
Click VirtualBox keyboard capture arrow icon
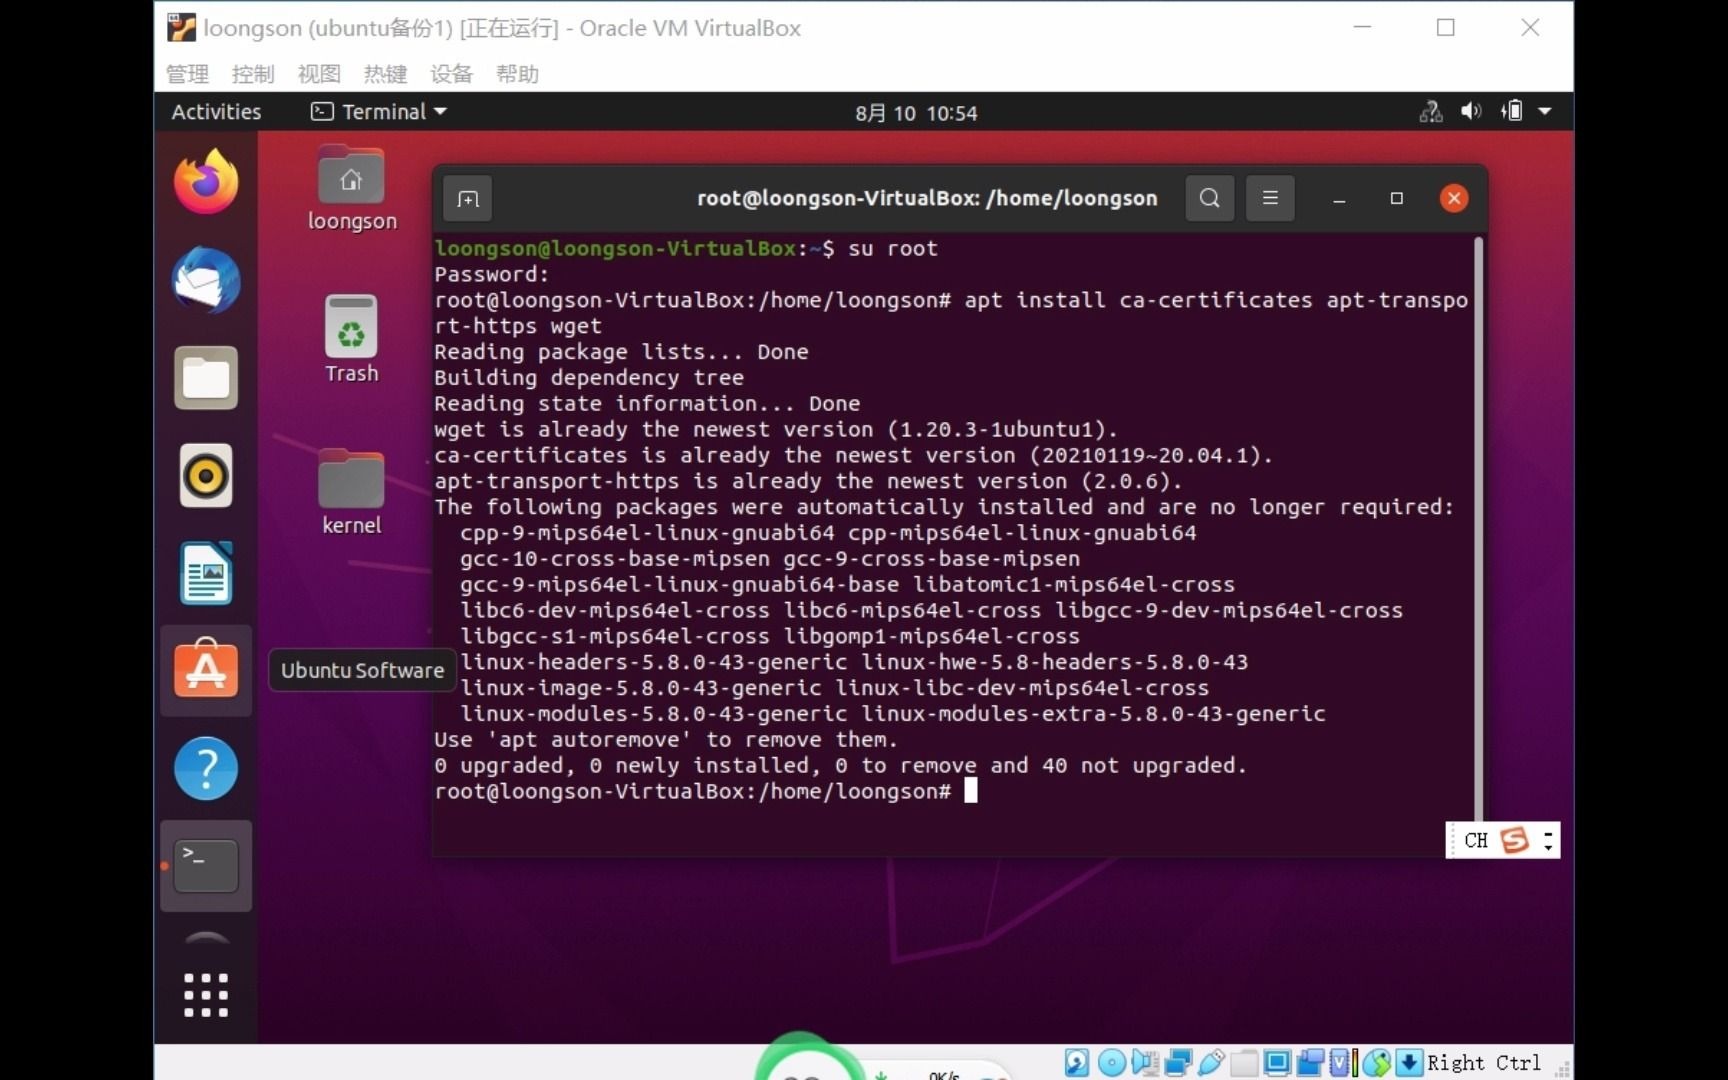click(x=1408, y=1062)
